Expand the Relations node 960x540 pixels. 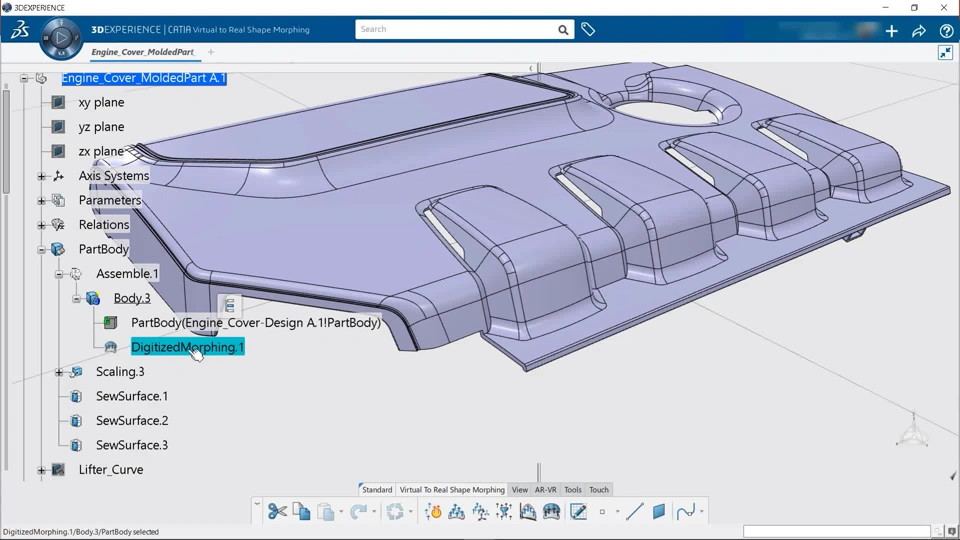click(x=41, y=225)
